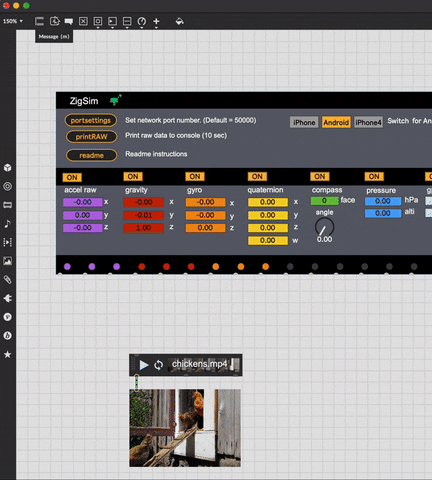Add a Button object from top toolbar
Image resolution: width=432 pixels, height=480 pixels.
pos(98,21)
